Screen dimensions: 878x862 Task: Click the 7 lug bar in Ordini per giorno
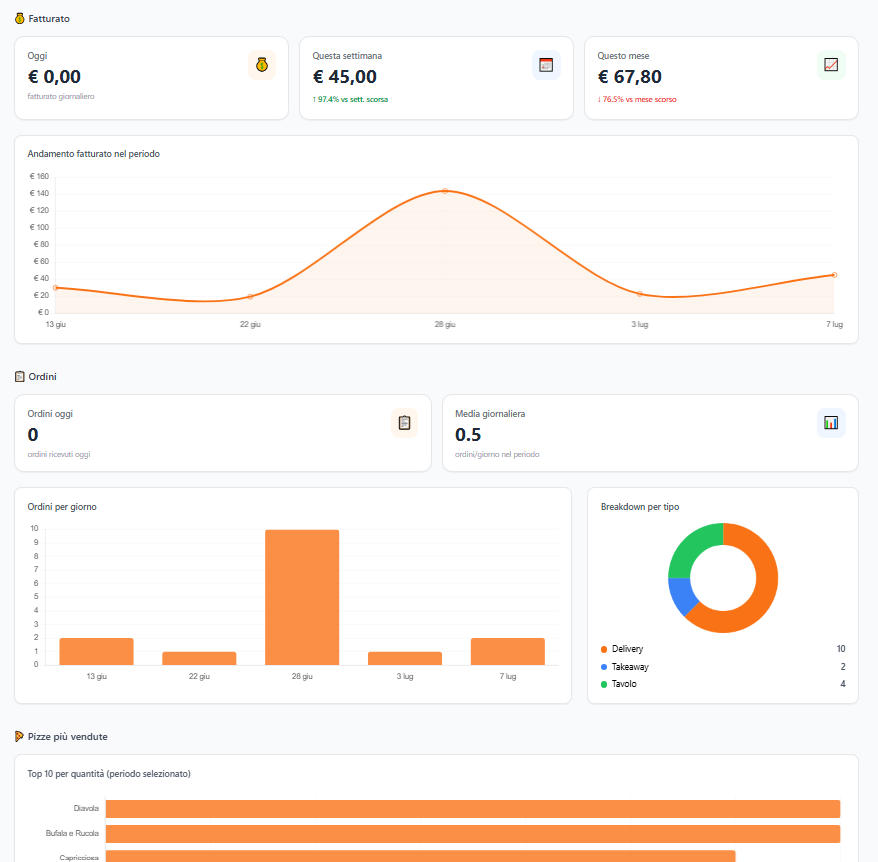[x=507, y=651]
